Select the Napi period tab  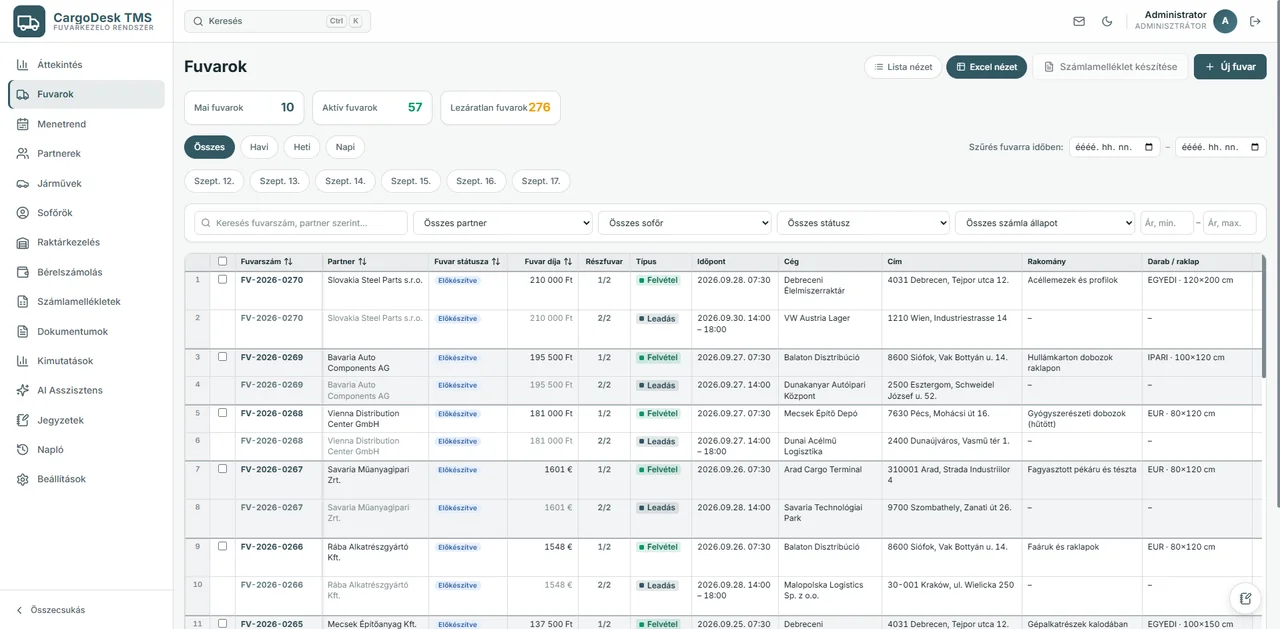pos(345,147)
